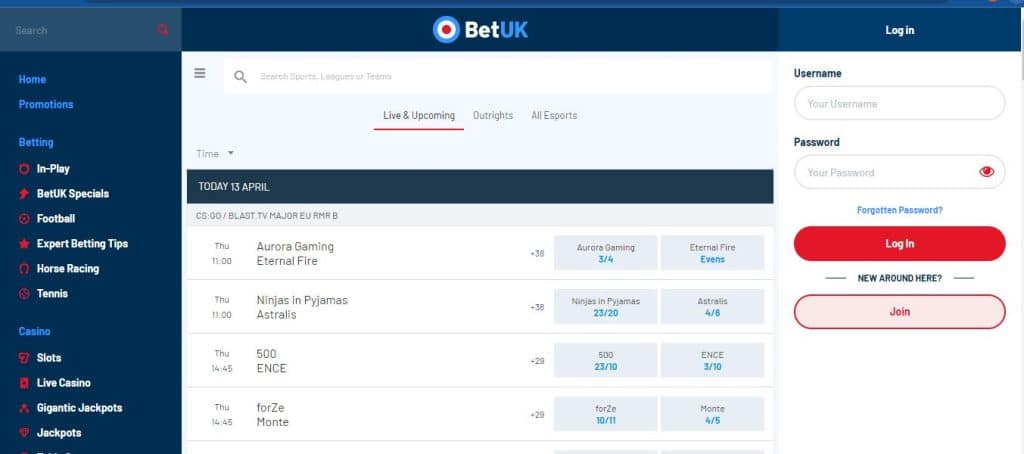Click the Gigantic Jackpots icon
The image size is (1024, 454).
click(24, 408)
